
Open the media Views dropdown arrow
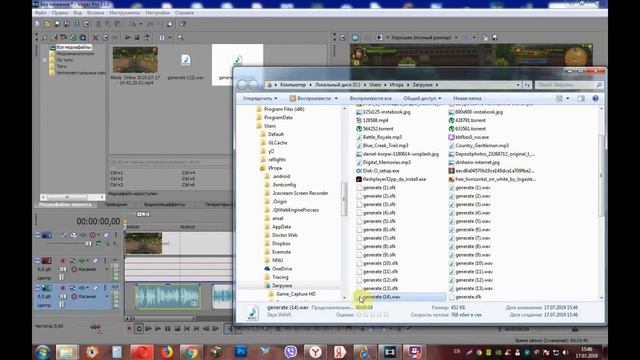[x=170, y=38]
